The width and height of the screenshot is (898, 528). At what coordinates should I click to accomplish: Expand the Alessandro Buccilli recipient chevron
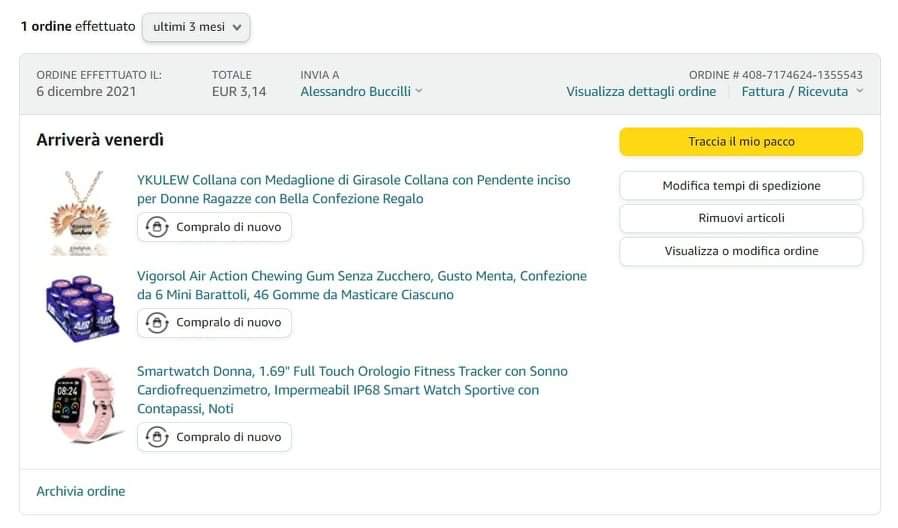point(419,91)
